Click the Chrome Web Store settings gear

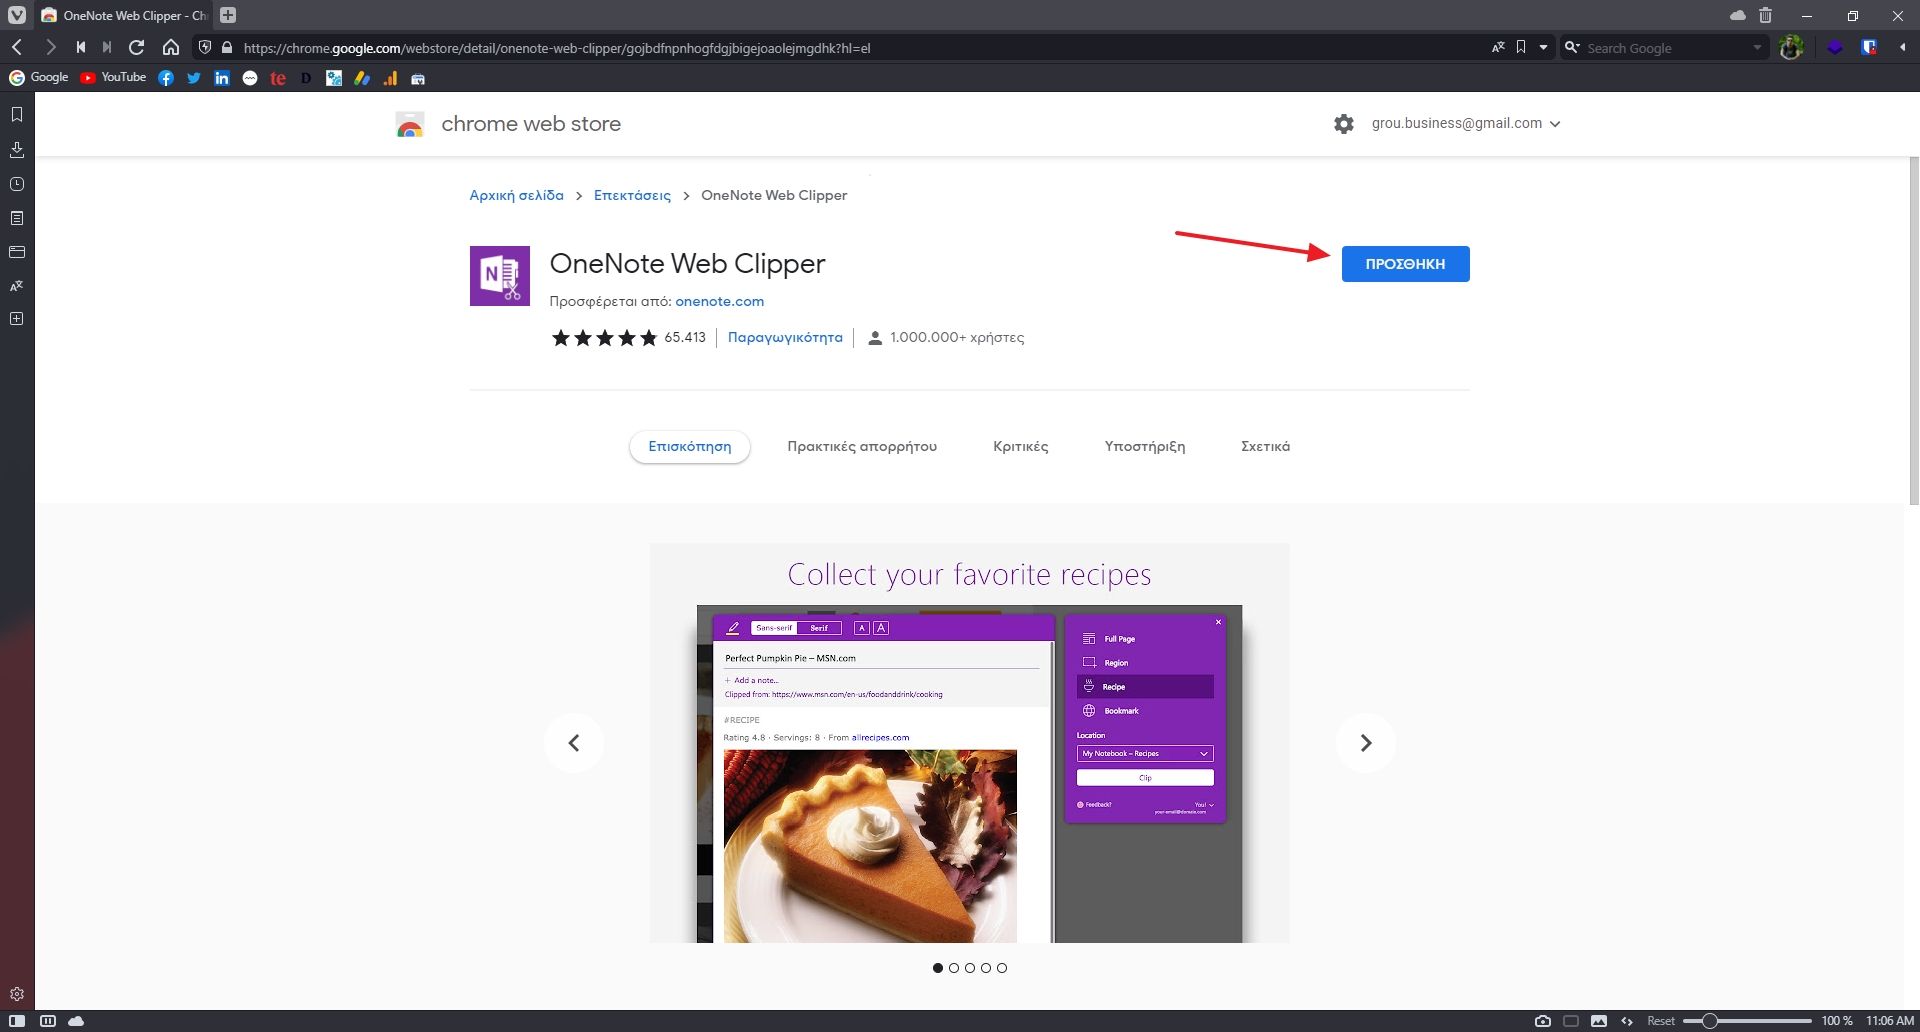1343,124
